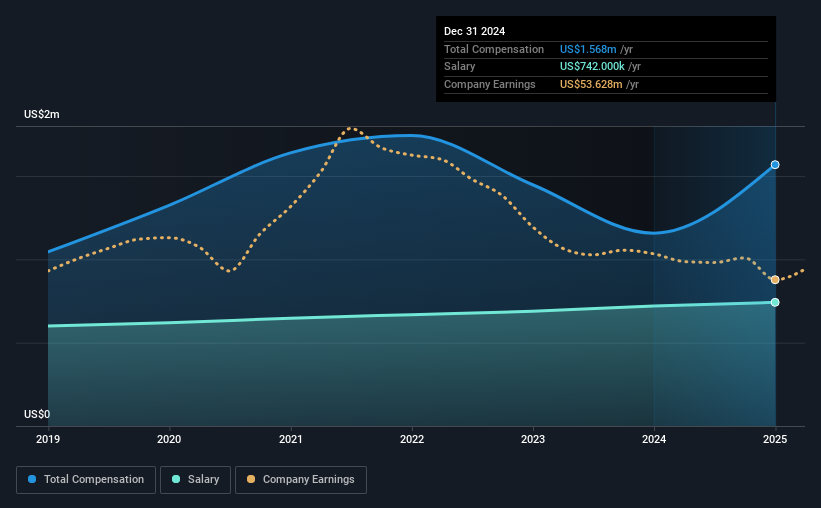This screenshot has width=821, height=508.
Task: Click the 2021 x-axis label
Action: pos(291,439)
